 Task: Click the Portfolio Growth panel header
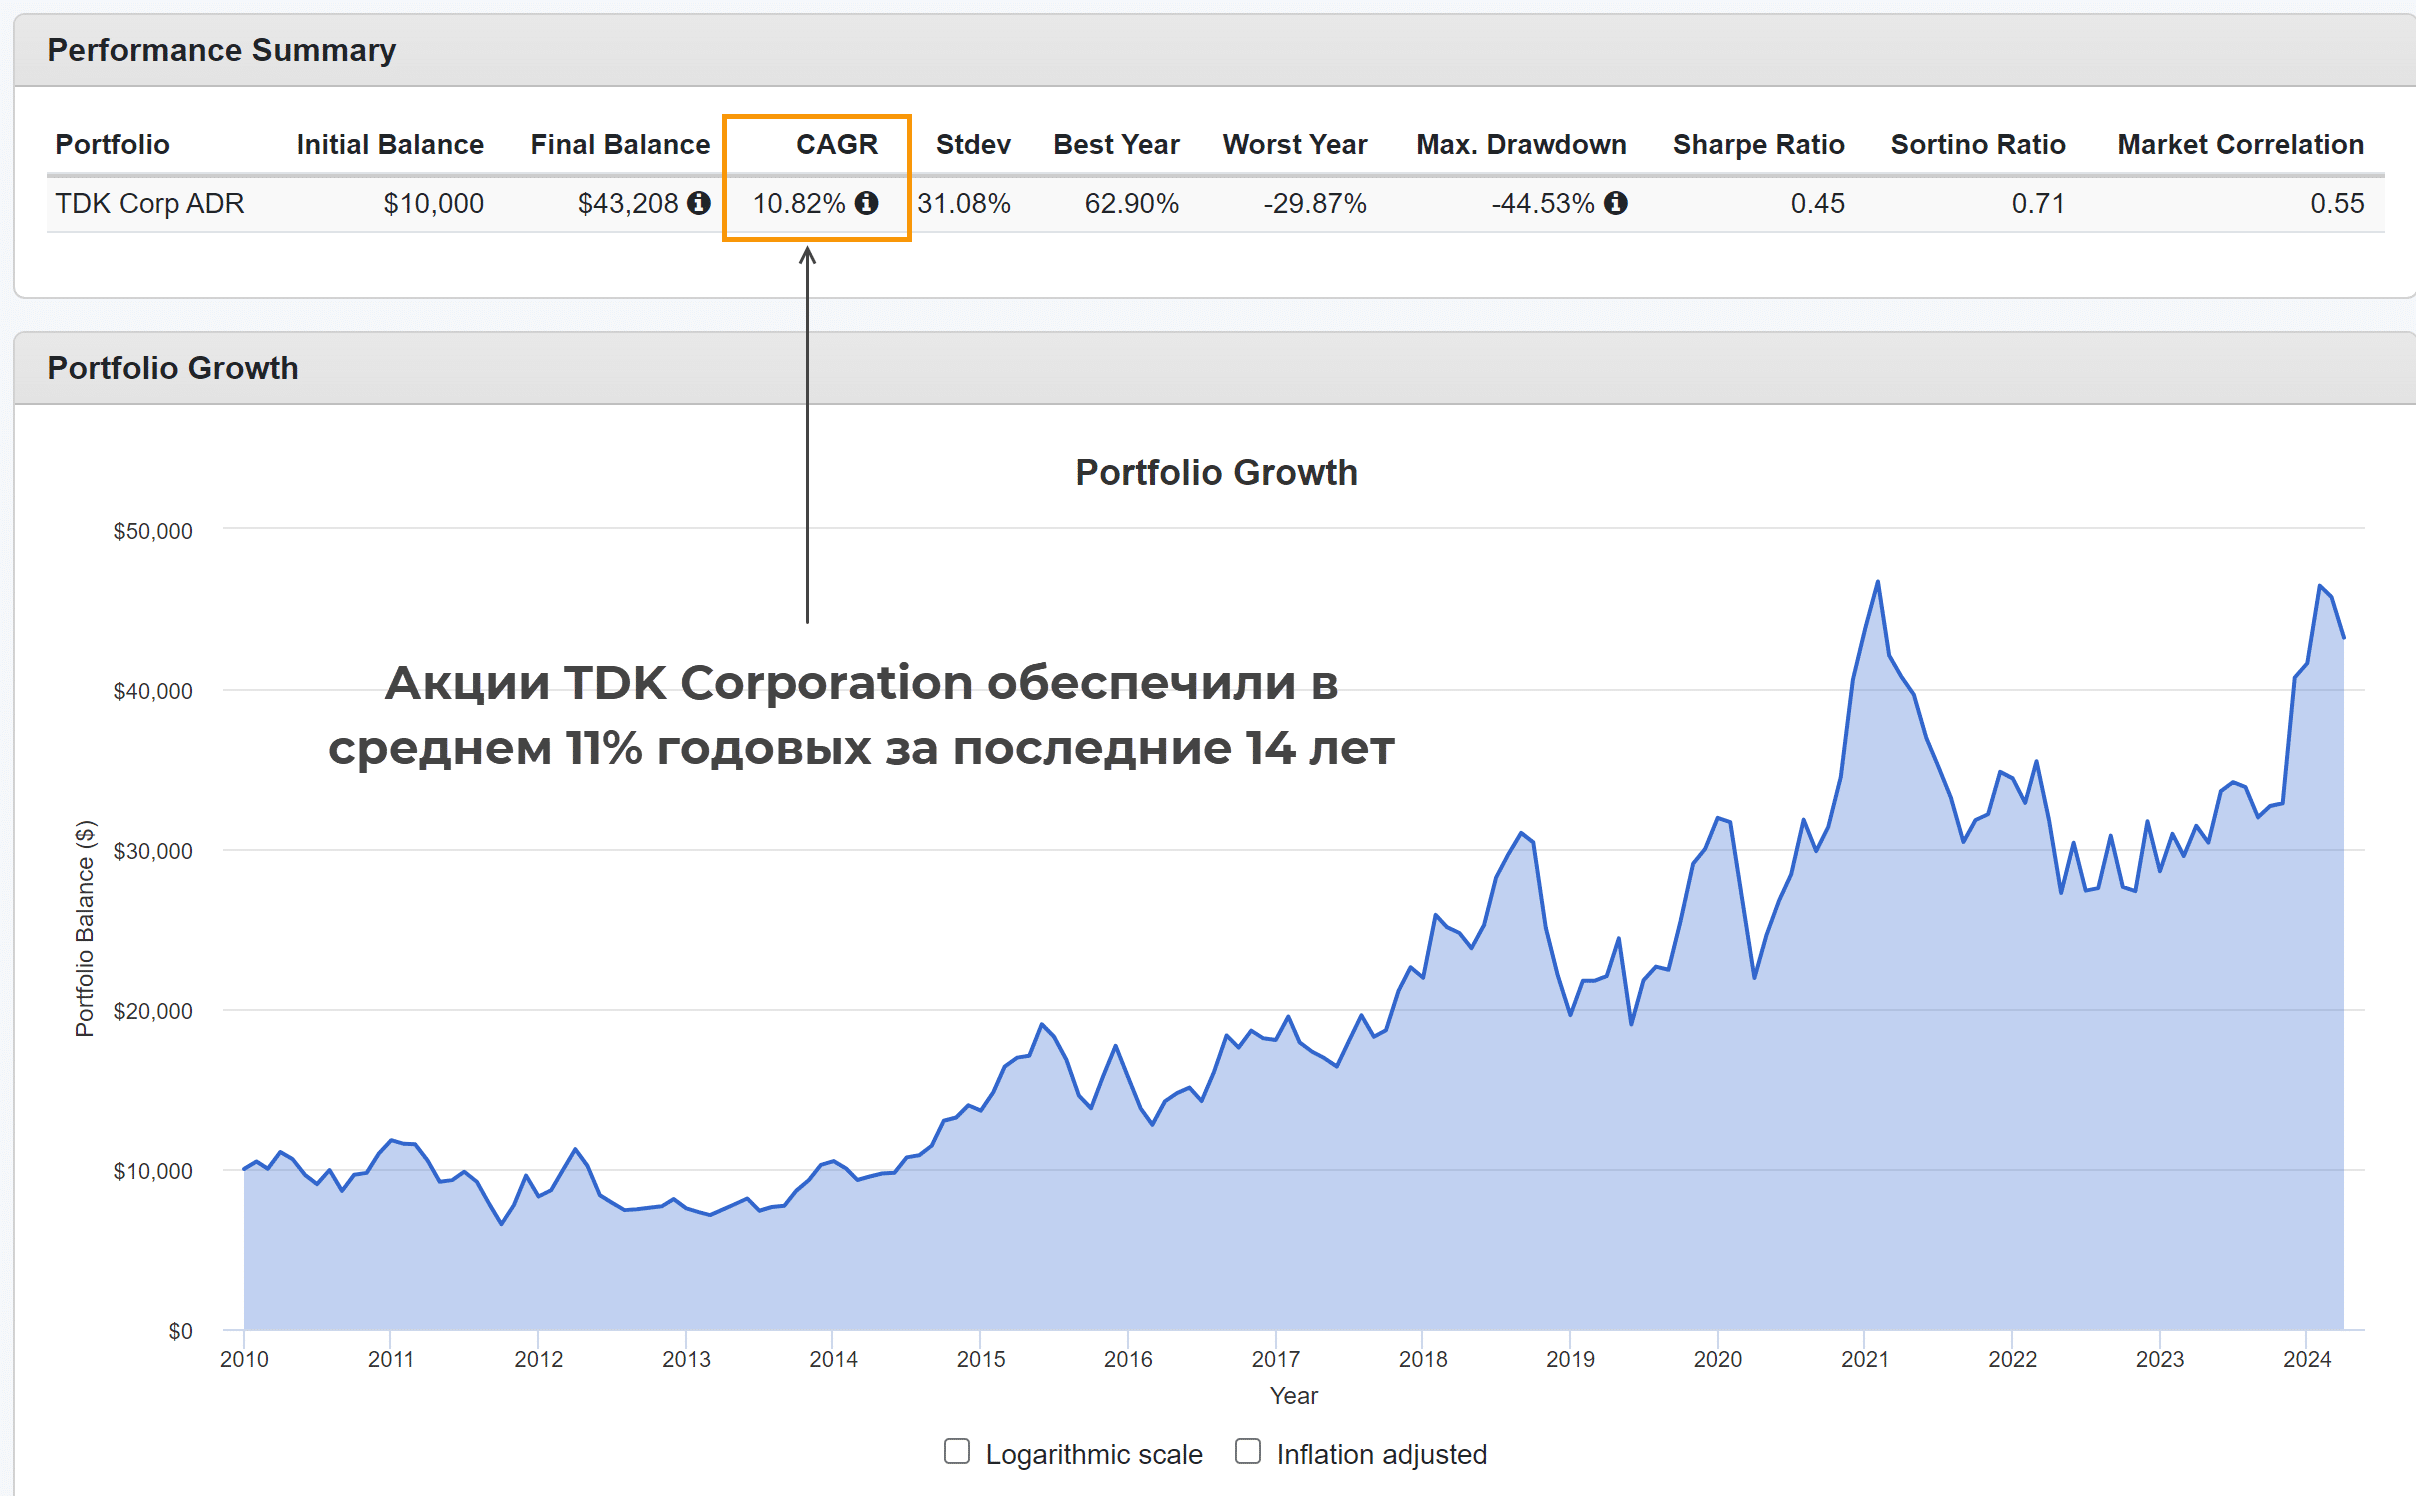[173, 368]
